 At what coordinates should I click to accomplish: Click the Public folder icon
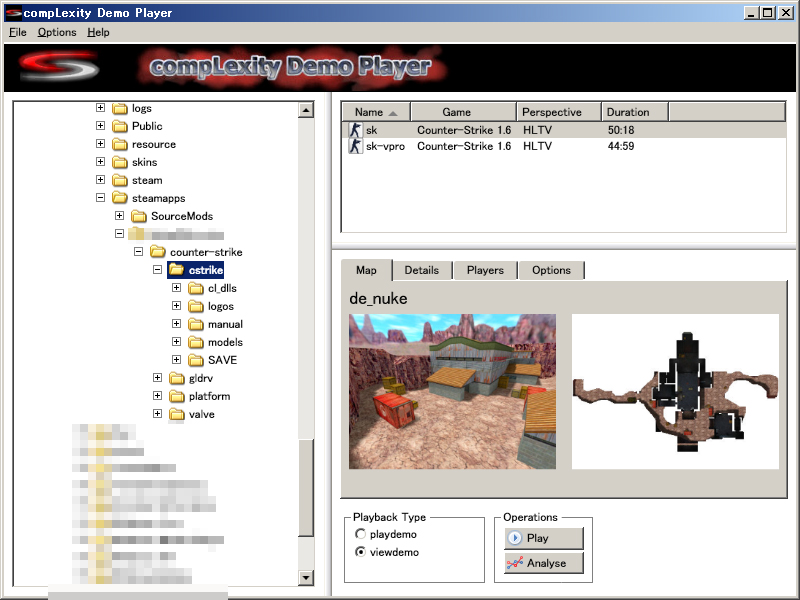coord(120,126)
